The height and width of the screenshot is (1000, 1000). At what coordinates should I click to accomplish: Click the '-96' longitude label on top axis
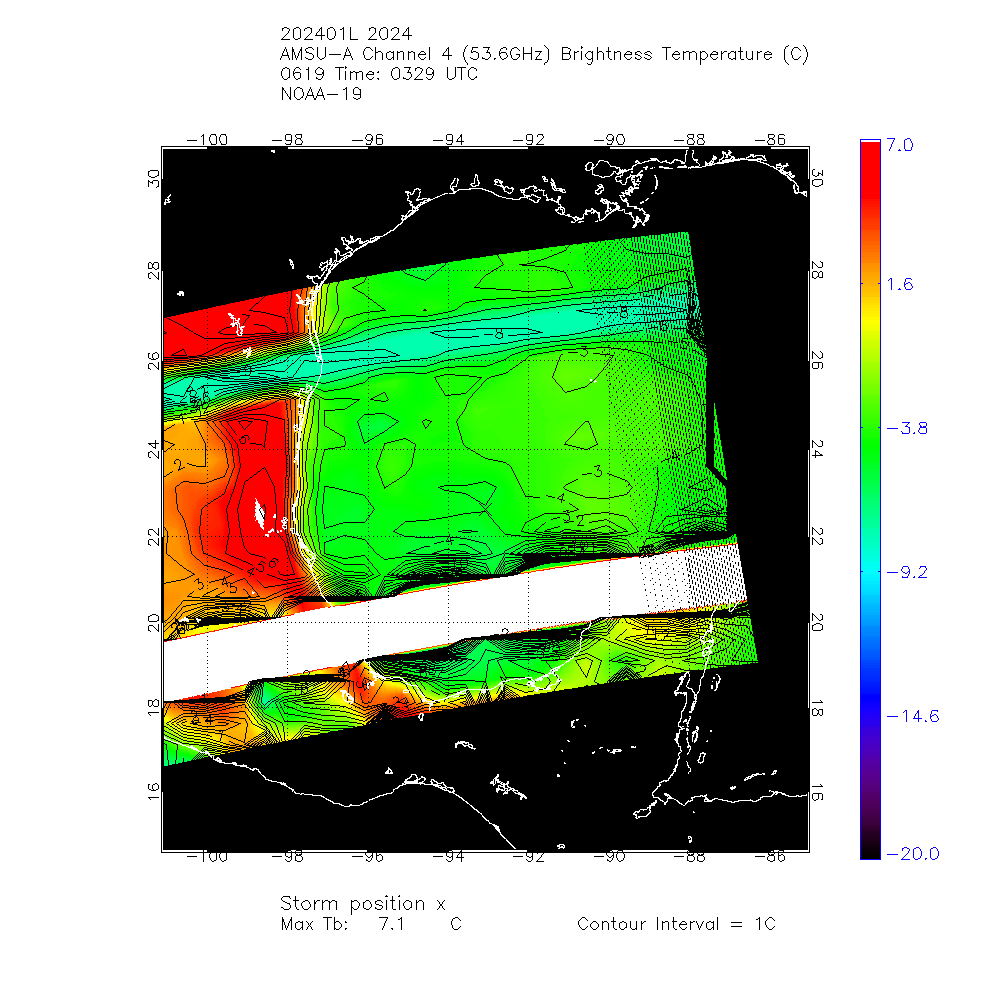click(x=368, y=140)
